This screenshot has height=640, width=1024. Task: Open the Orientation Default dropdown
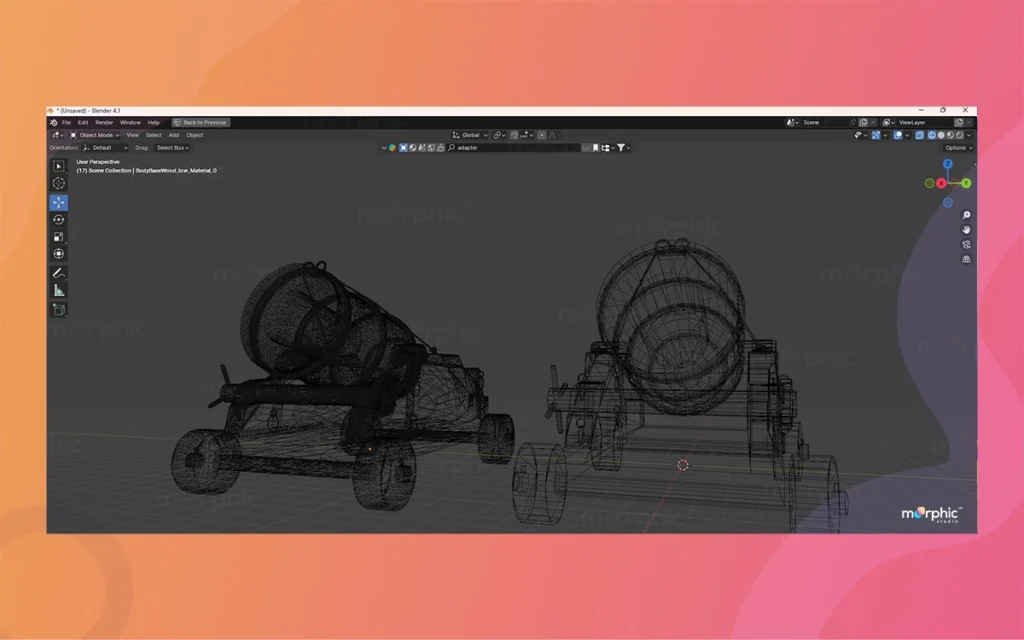pos(105,148)
